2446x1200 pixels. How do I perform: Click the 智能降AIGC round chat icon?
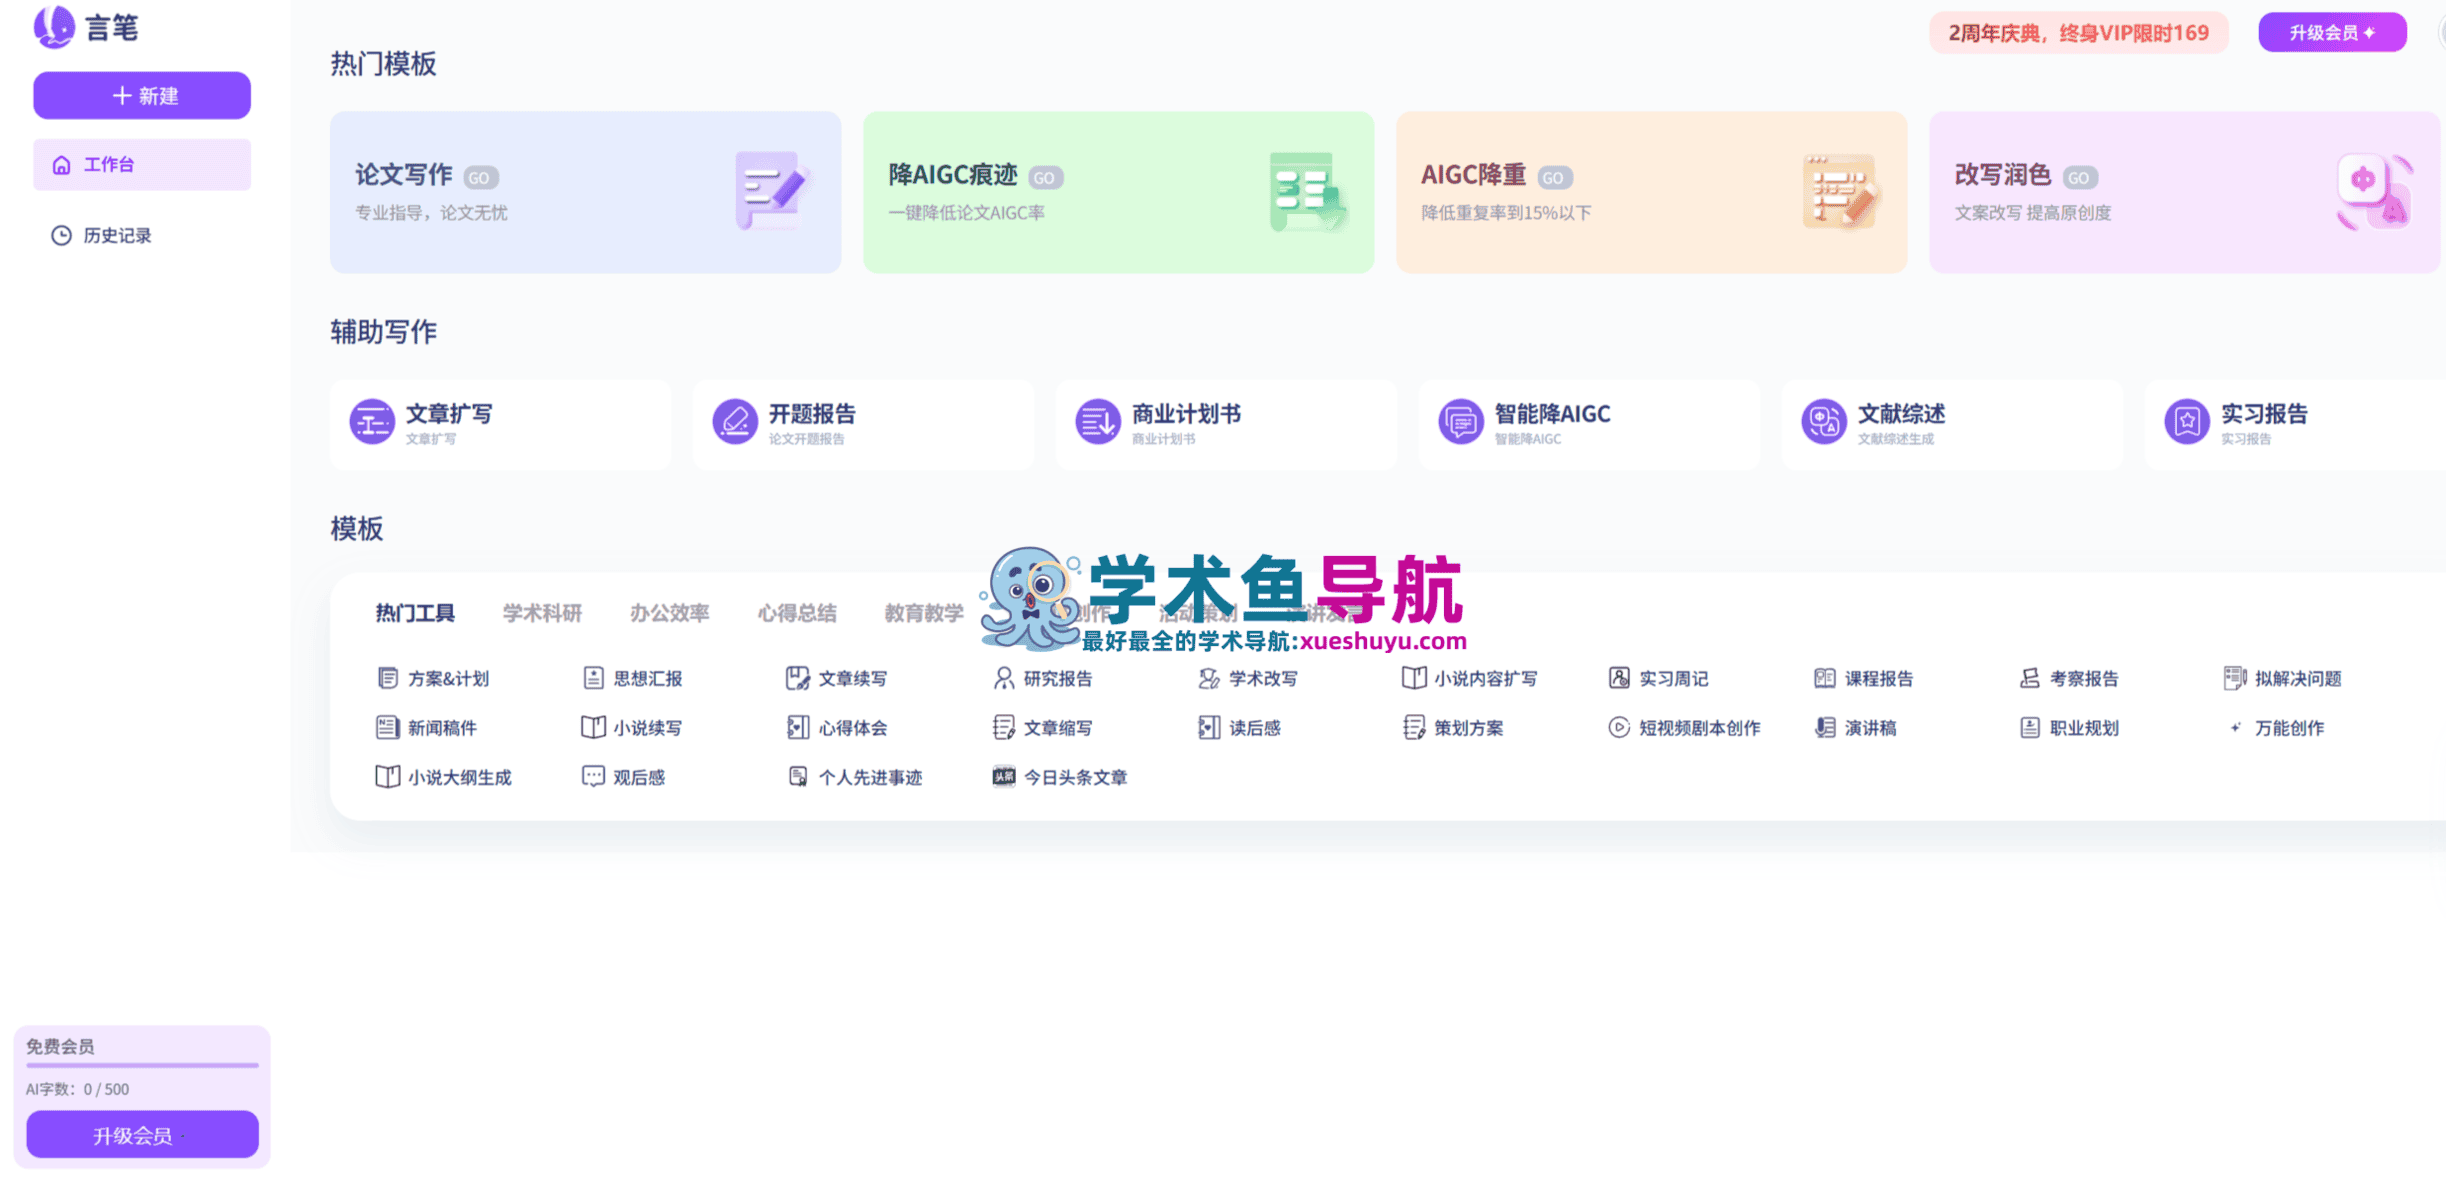click(1461, 421)
